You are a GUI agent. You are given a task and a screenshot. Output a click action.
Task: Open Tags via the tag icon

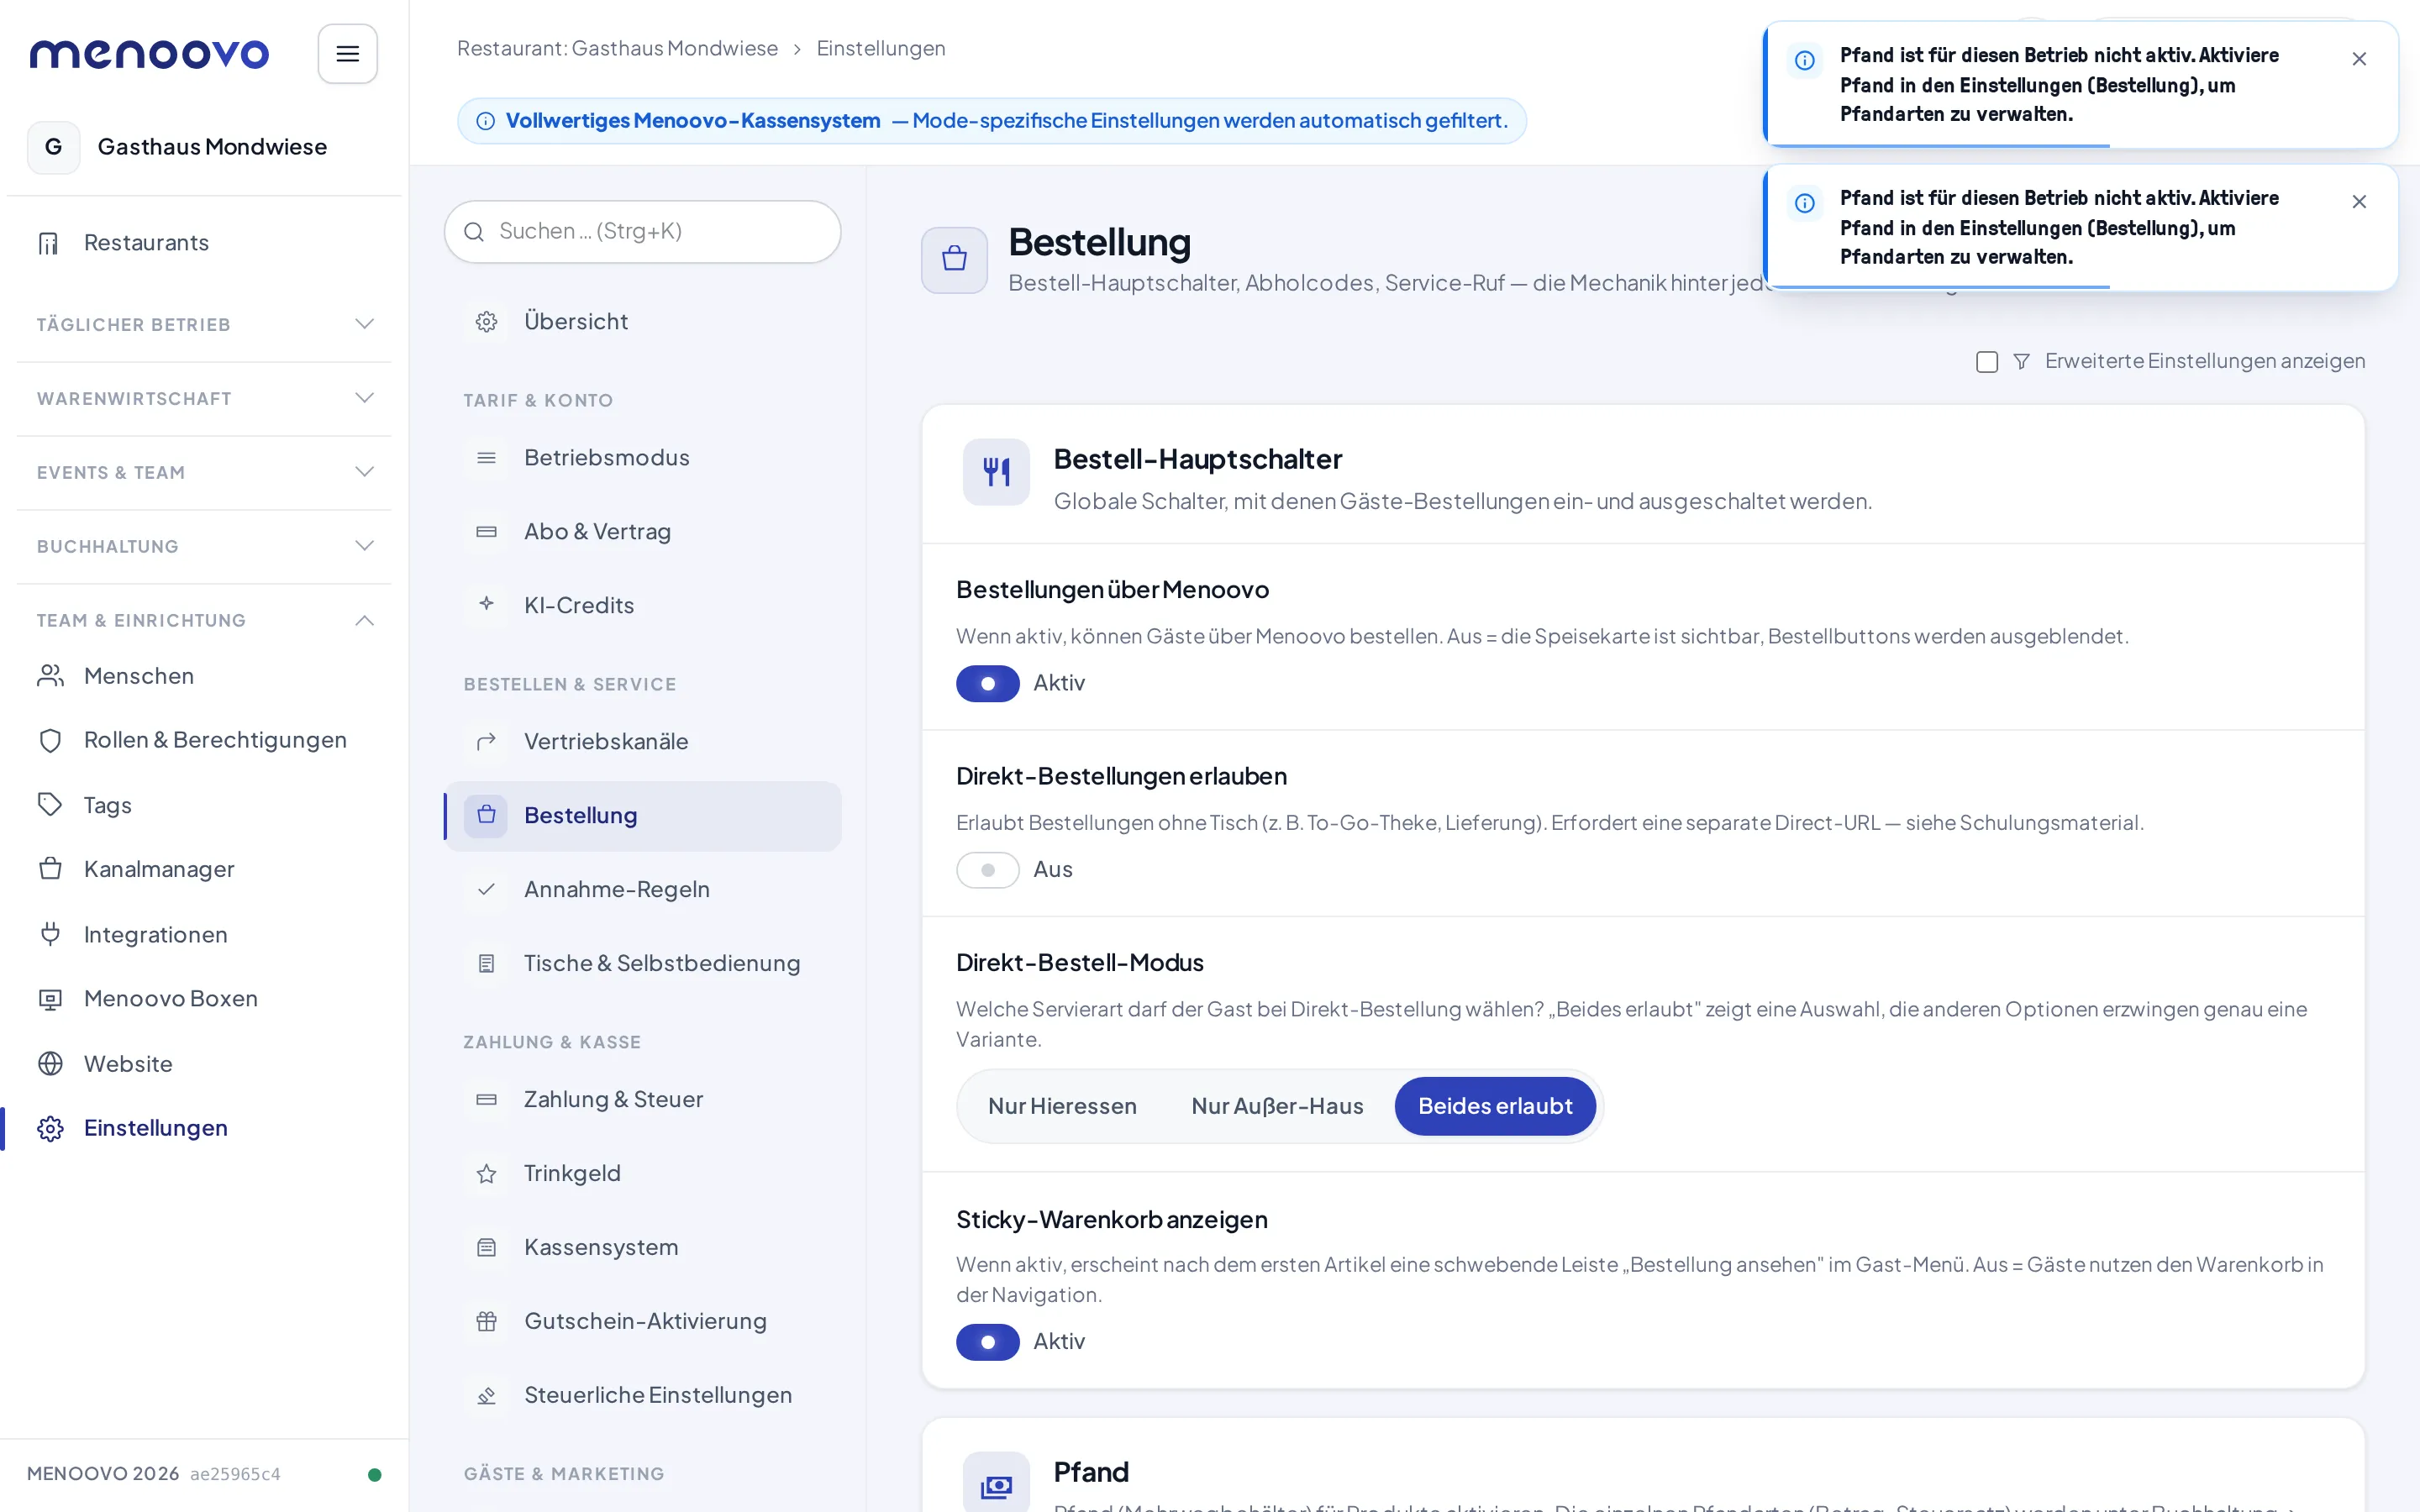[50, 804]
